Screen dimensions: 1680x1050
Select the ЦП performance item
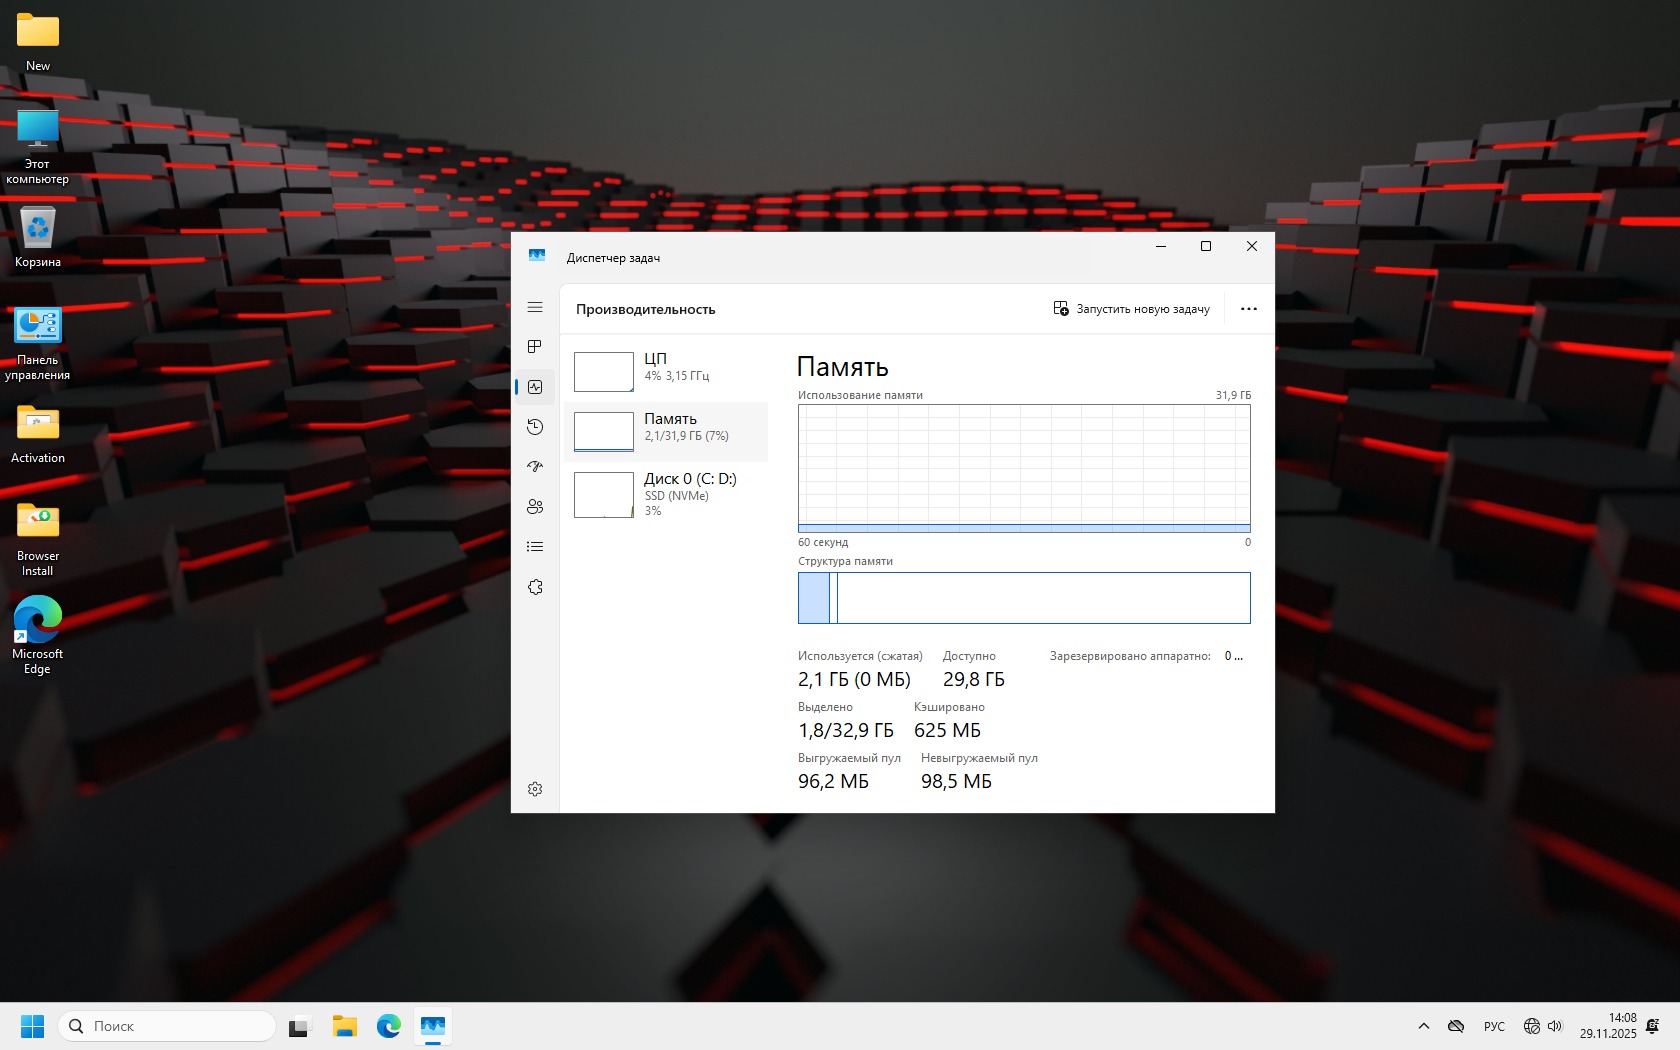tap(667, 371)
